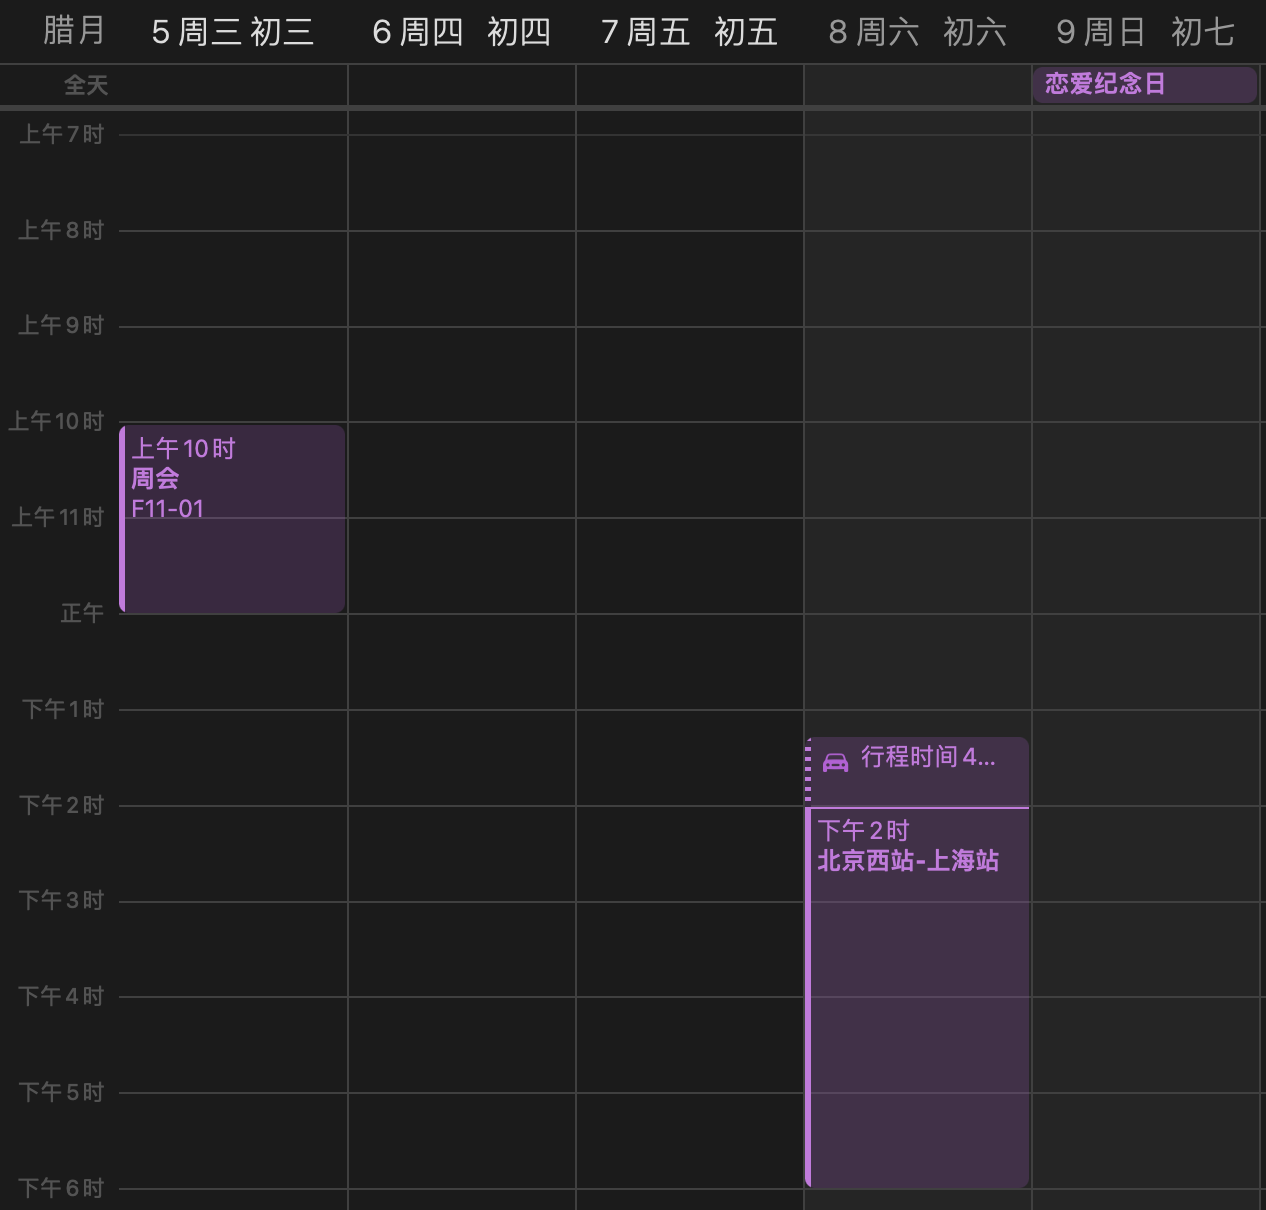
Task: Click the 正午 noon time marker
Action: click(x=82, y=613)
